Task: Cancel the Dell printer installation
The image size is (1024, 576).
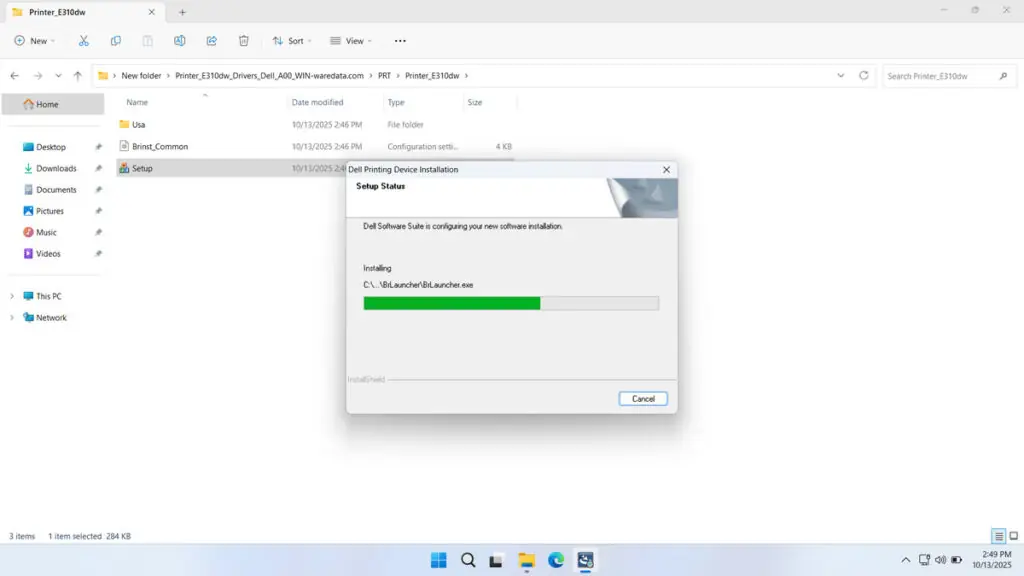Action: [643, 398]
